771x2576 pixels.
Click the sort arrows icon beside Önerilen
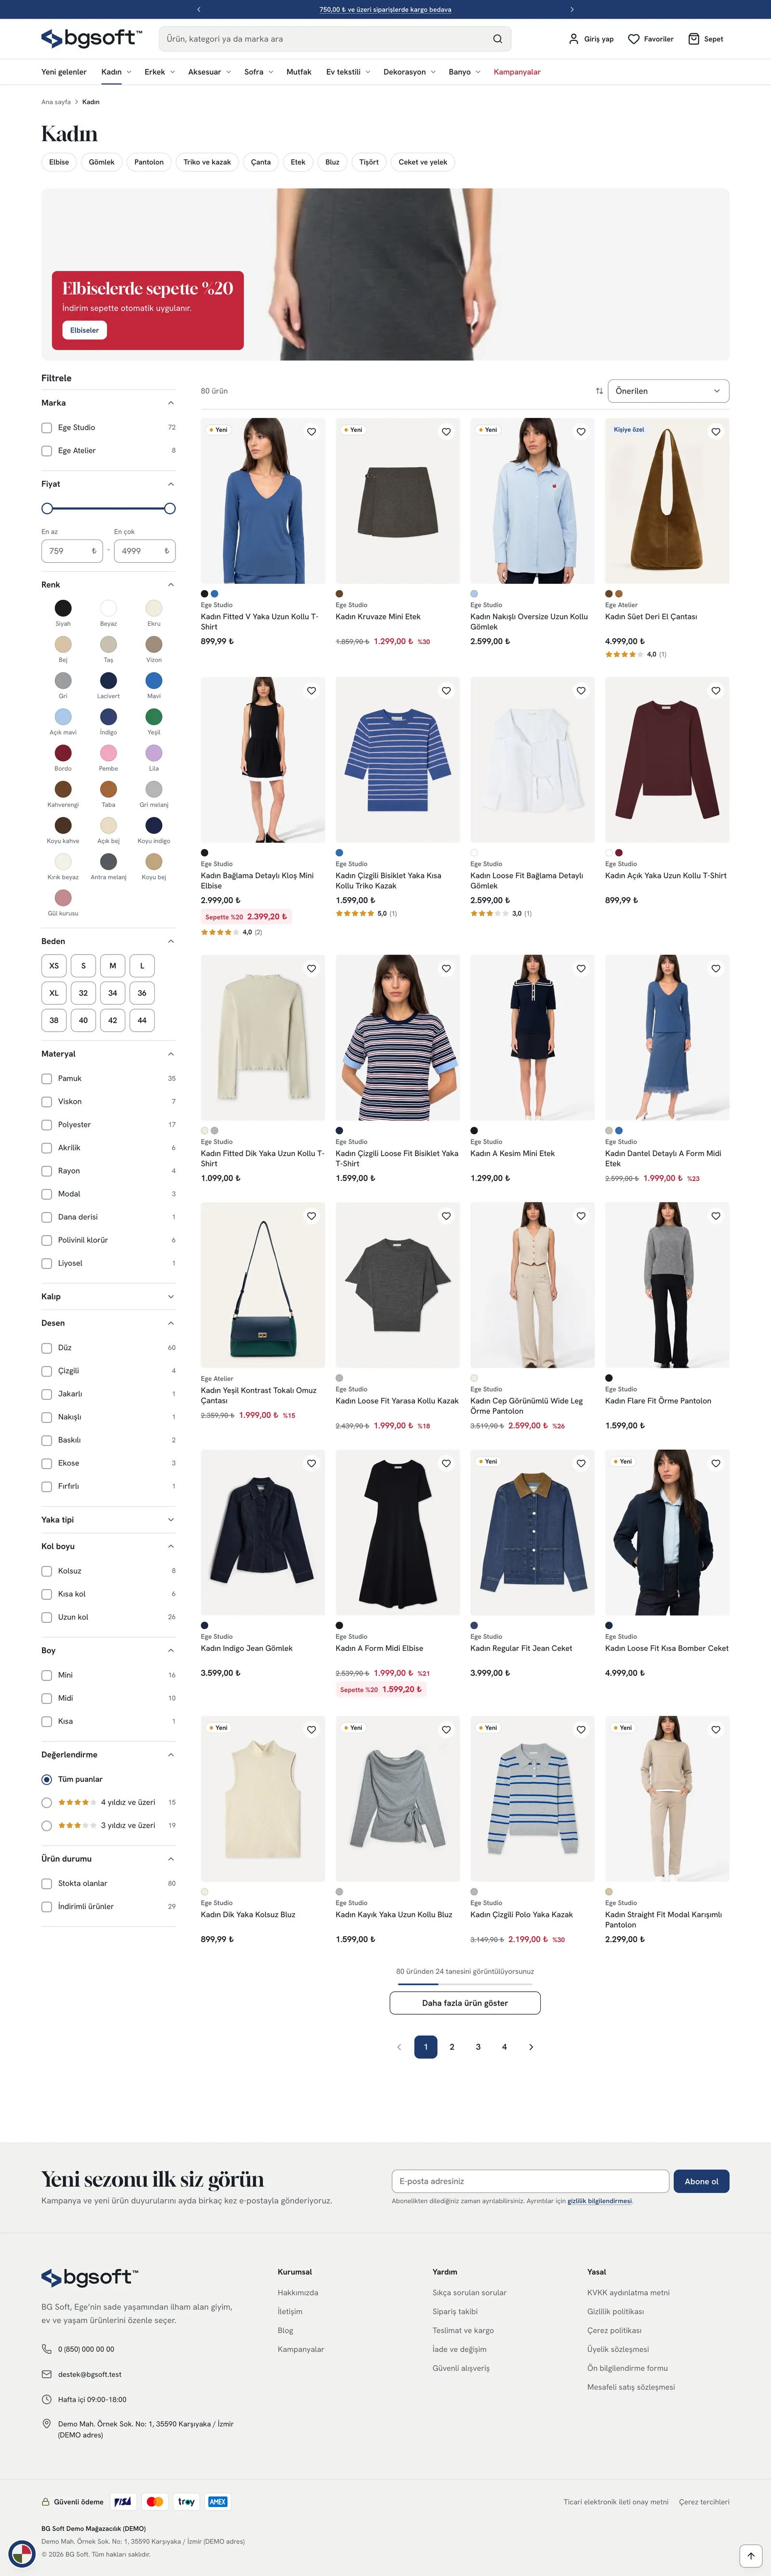click(599, 391)
